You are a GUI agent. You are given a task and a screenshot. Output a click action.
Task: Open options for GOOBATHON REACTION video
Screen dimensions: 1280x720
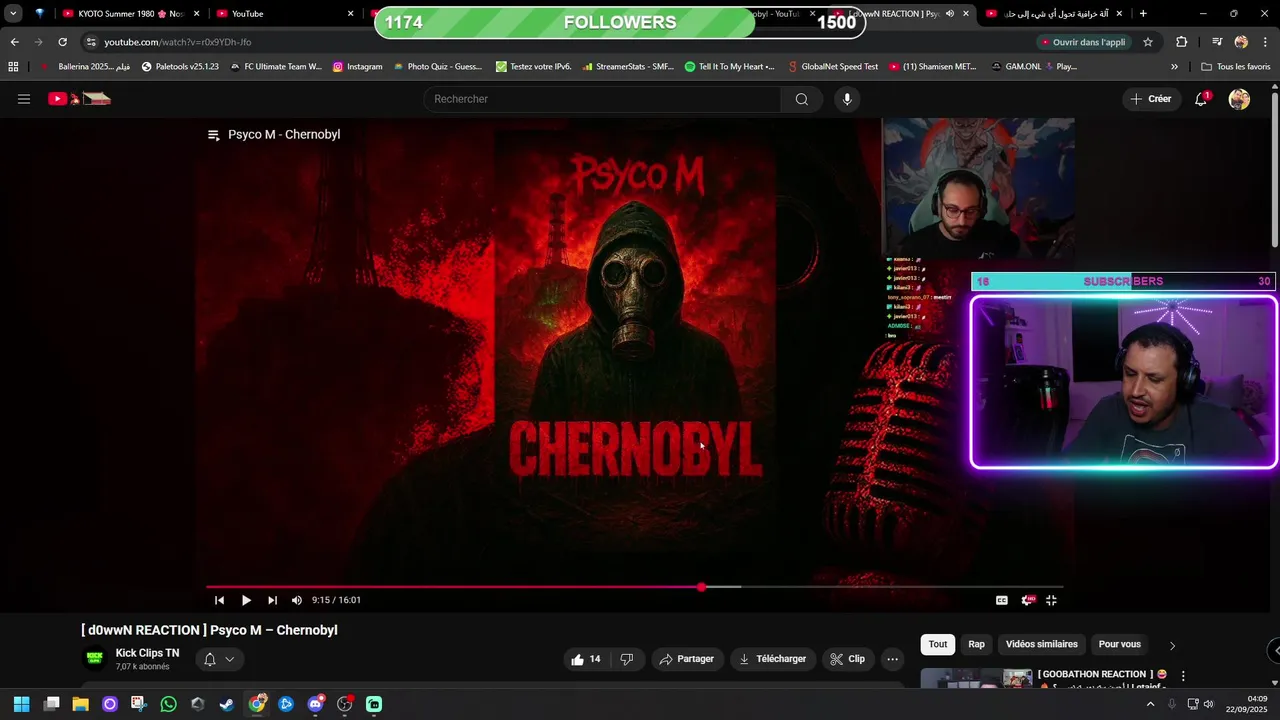1183,676
